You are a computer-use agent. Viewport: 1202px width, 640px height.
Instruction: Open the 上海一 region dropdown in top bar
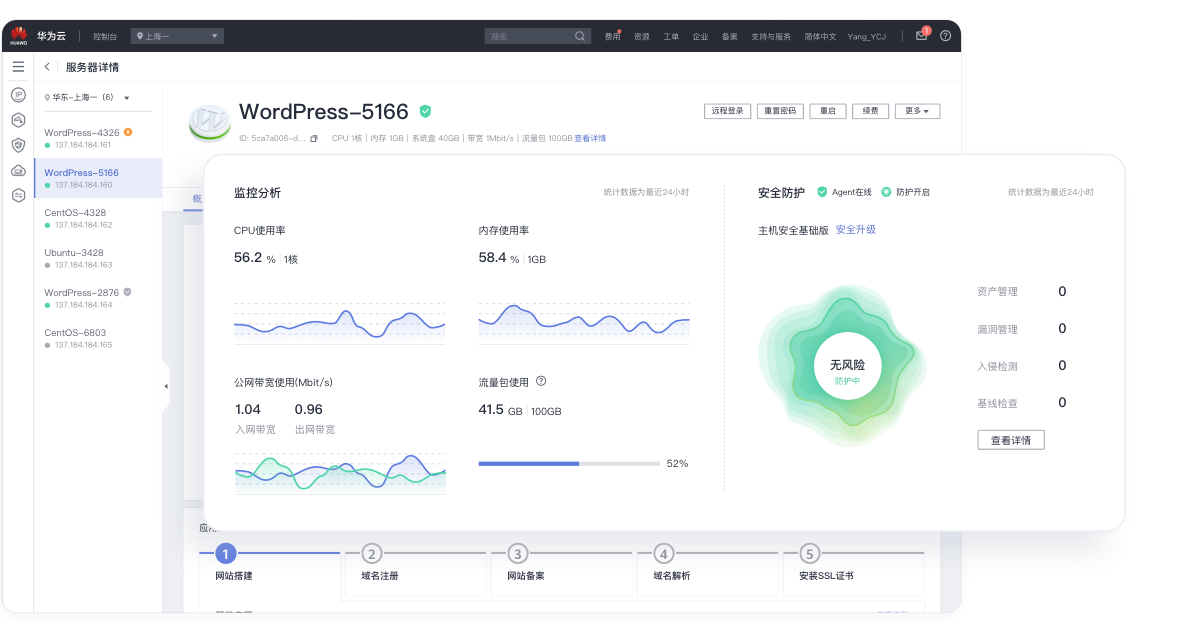[x=177, y=36]
